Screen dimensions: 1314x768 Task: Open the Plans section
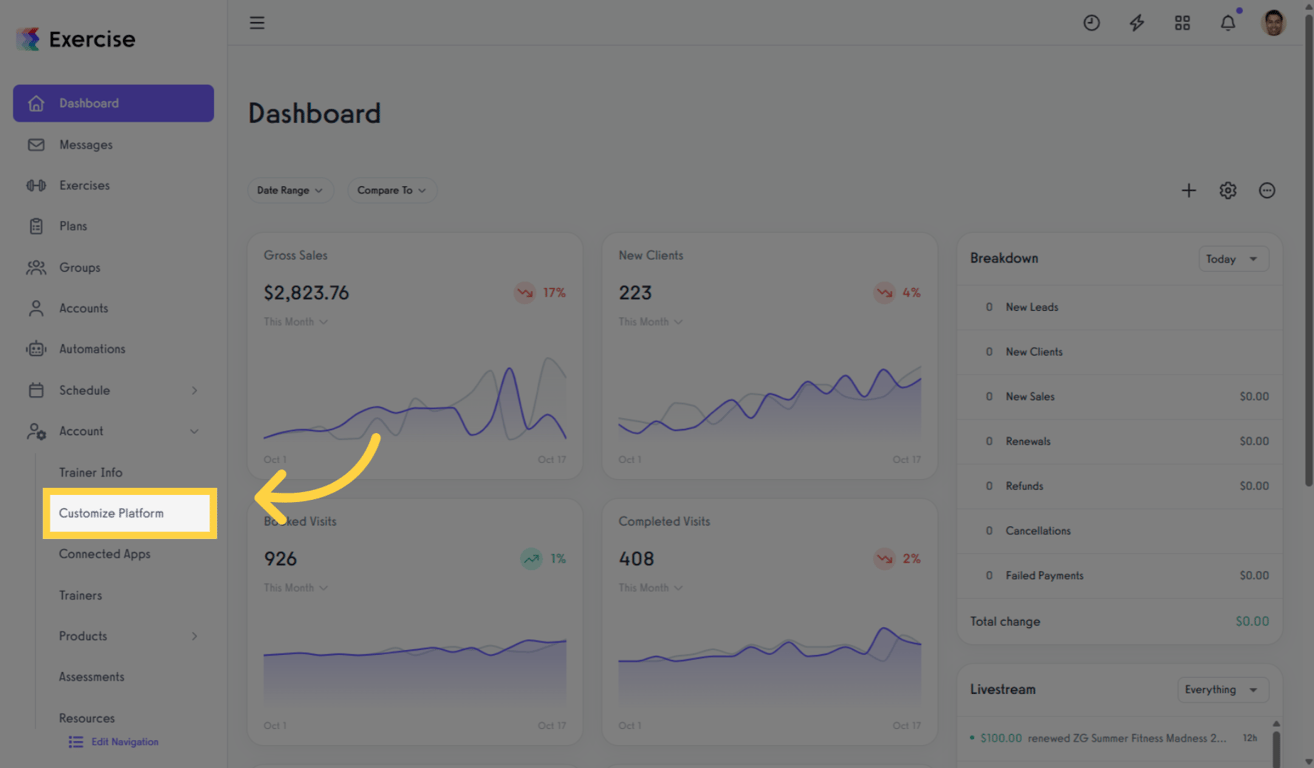click(x=74, y=226)
